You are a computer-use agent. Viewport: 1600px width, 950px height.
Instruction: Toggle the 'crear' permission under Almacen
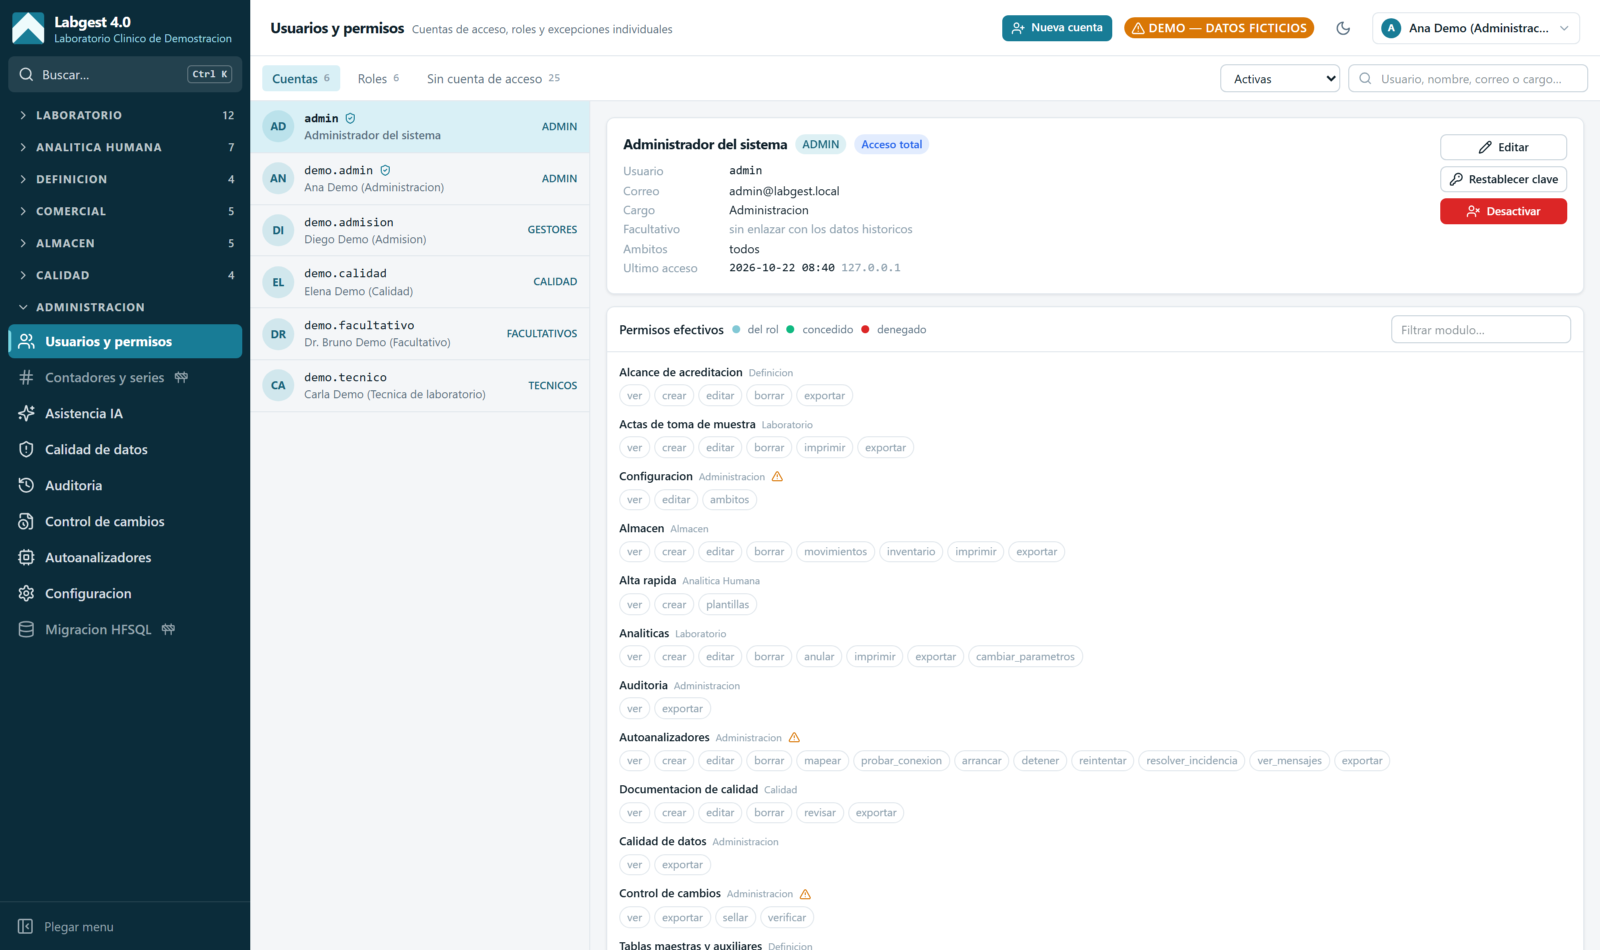(674, 552)
